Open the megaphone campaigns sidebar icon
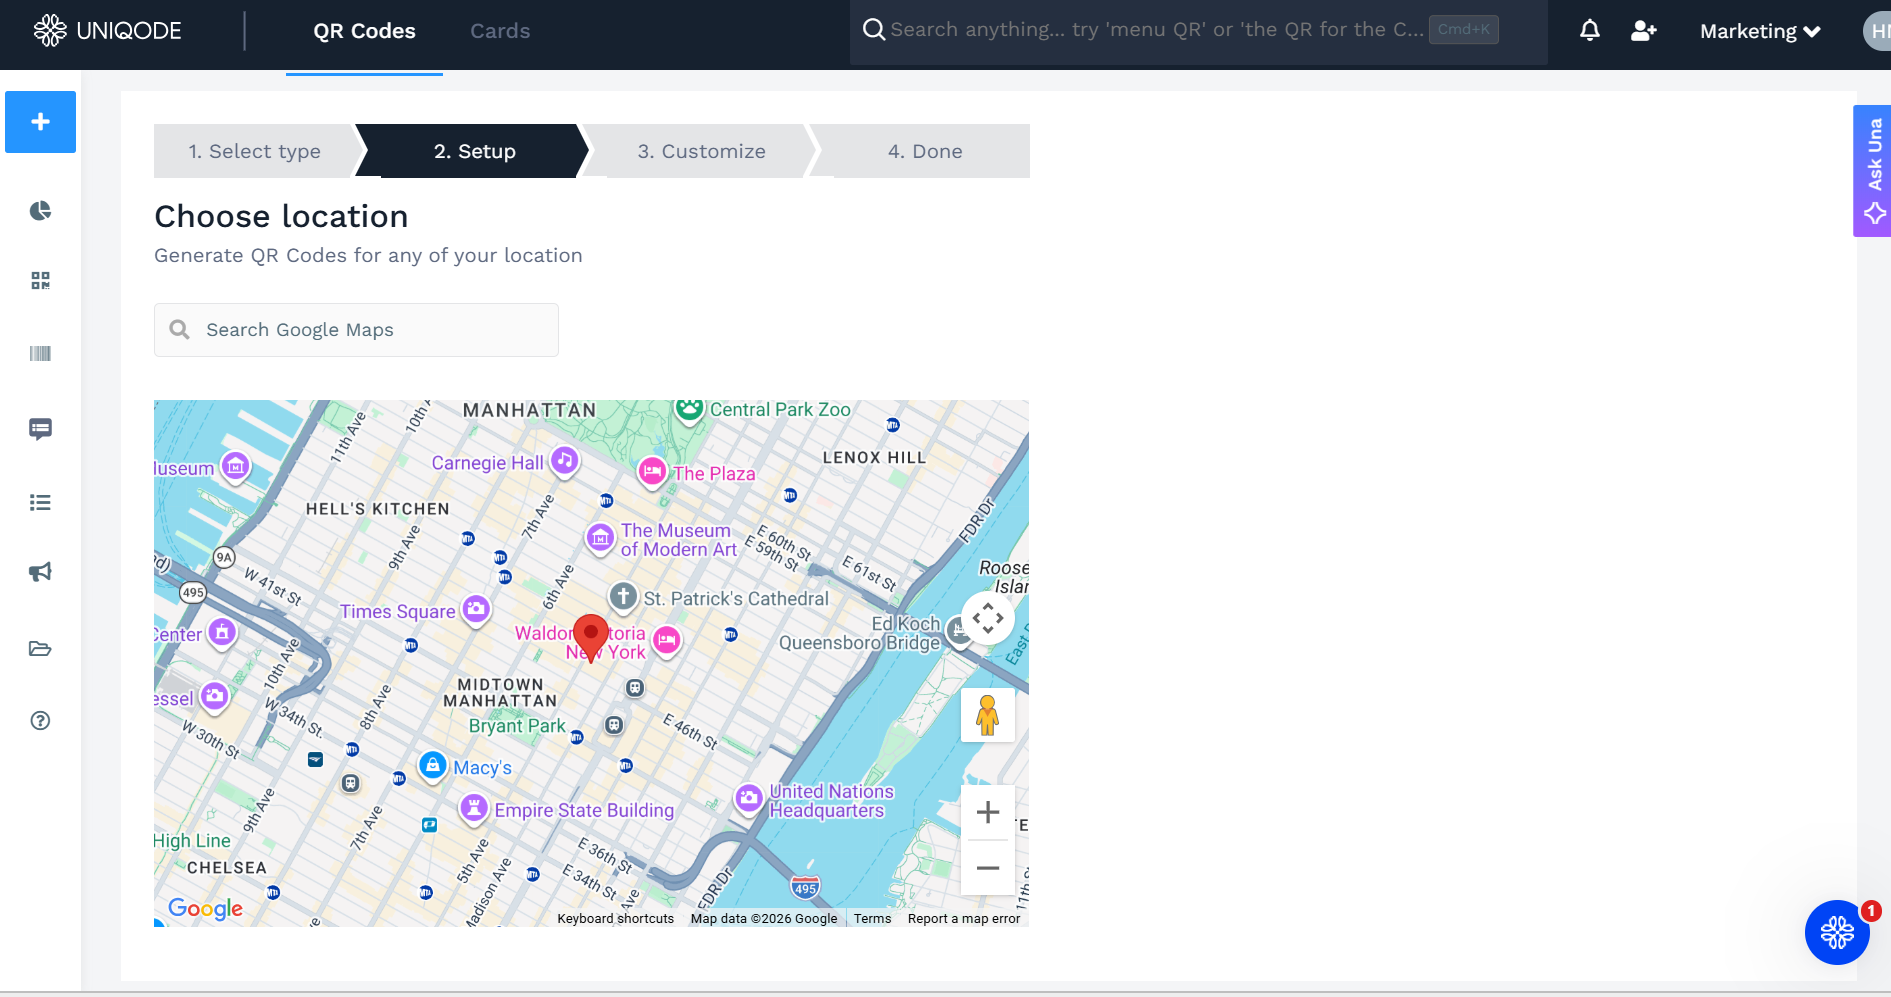Viewport: 1891px width, 997px height. [x=40, y=572]
